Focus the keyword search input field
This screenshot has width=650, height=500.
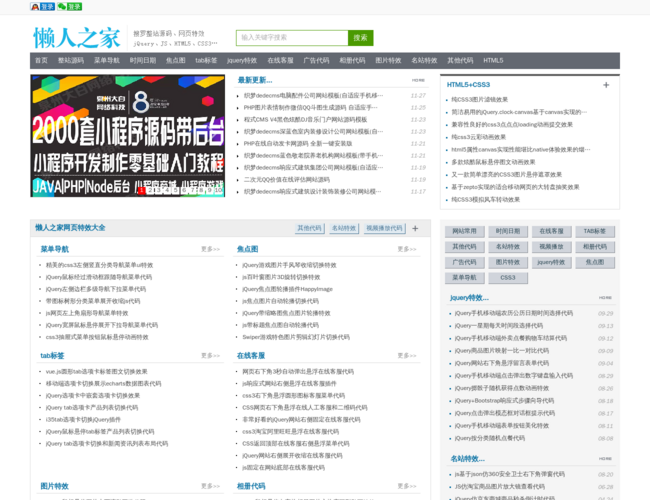pyautogui.click(x=292, y=38)
